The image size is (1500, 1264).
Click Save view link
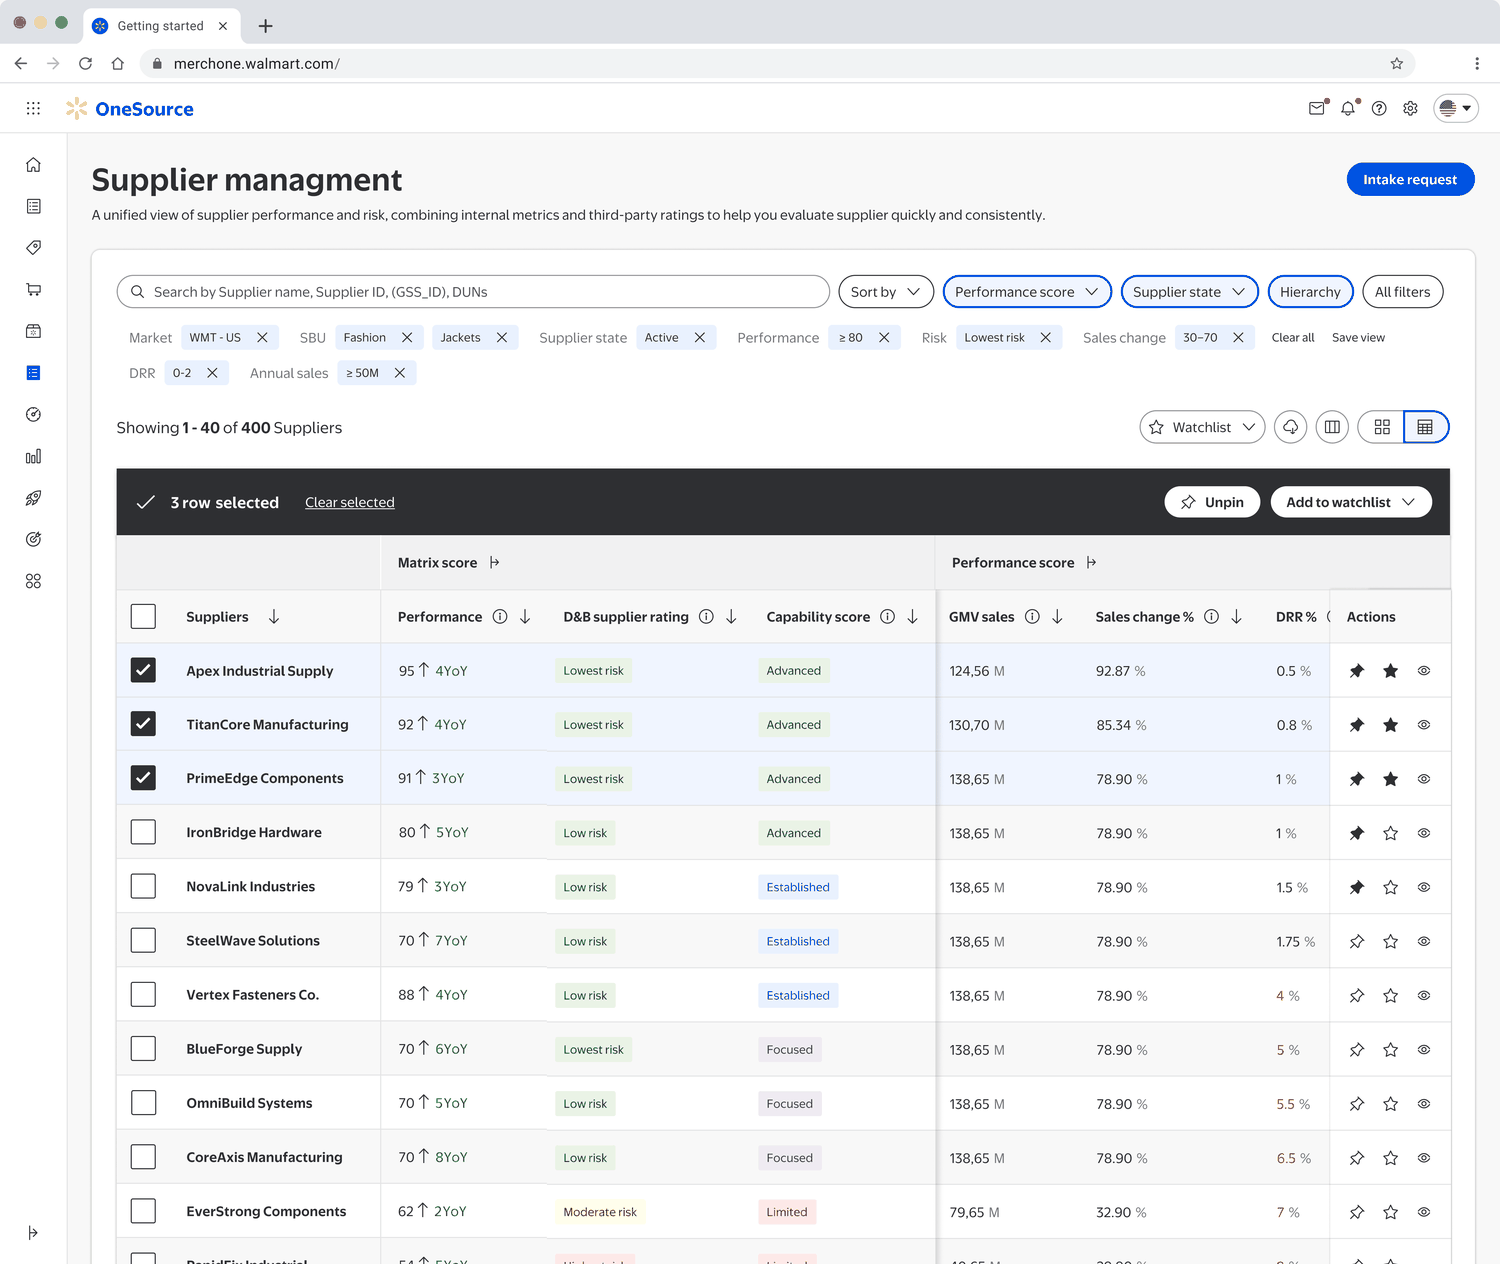1358,338
